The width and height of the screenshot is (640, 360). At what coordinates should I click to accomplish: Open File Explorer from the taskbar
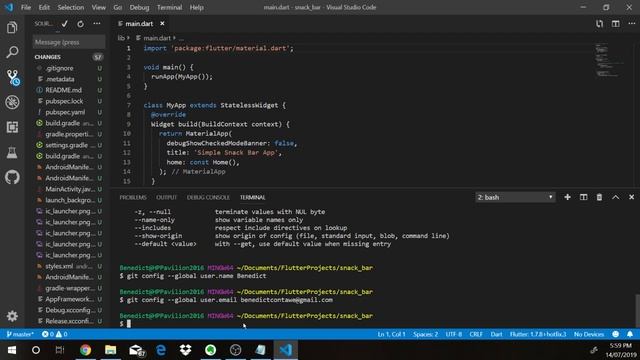pos(111,350)
